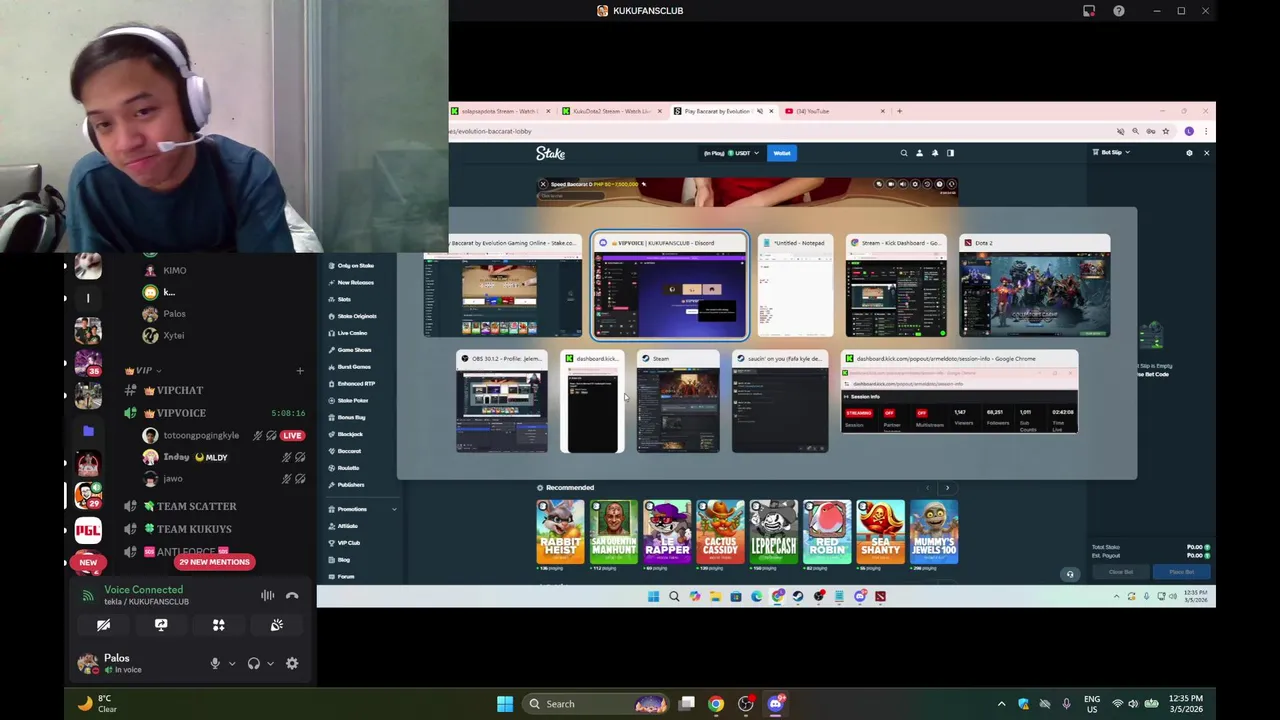The height and width of the screenshot is (720, 1280).
Task: Select user Xytei in the voice list
Action: pos(172,335)
